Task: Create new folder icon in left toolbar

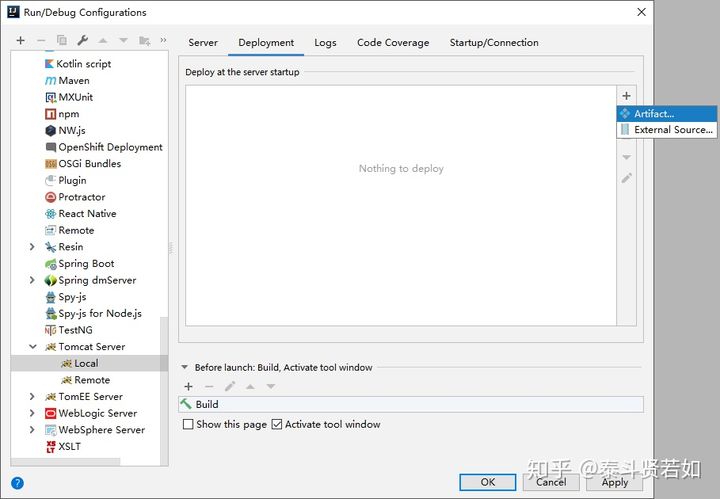Action: [144, 41]
